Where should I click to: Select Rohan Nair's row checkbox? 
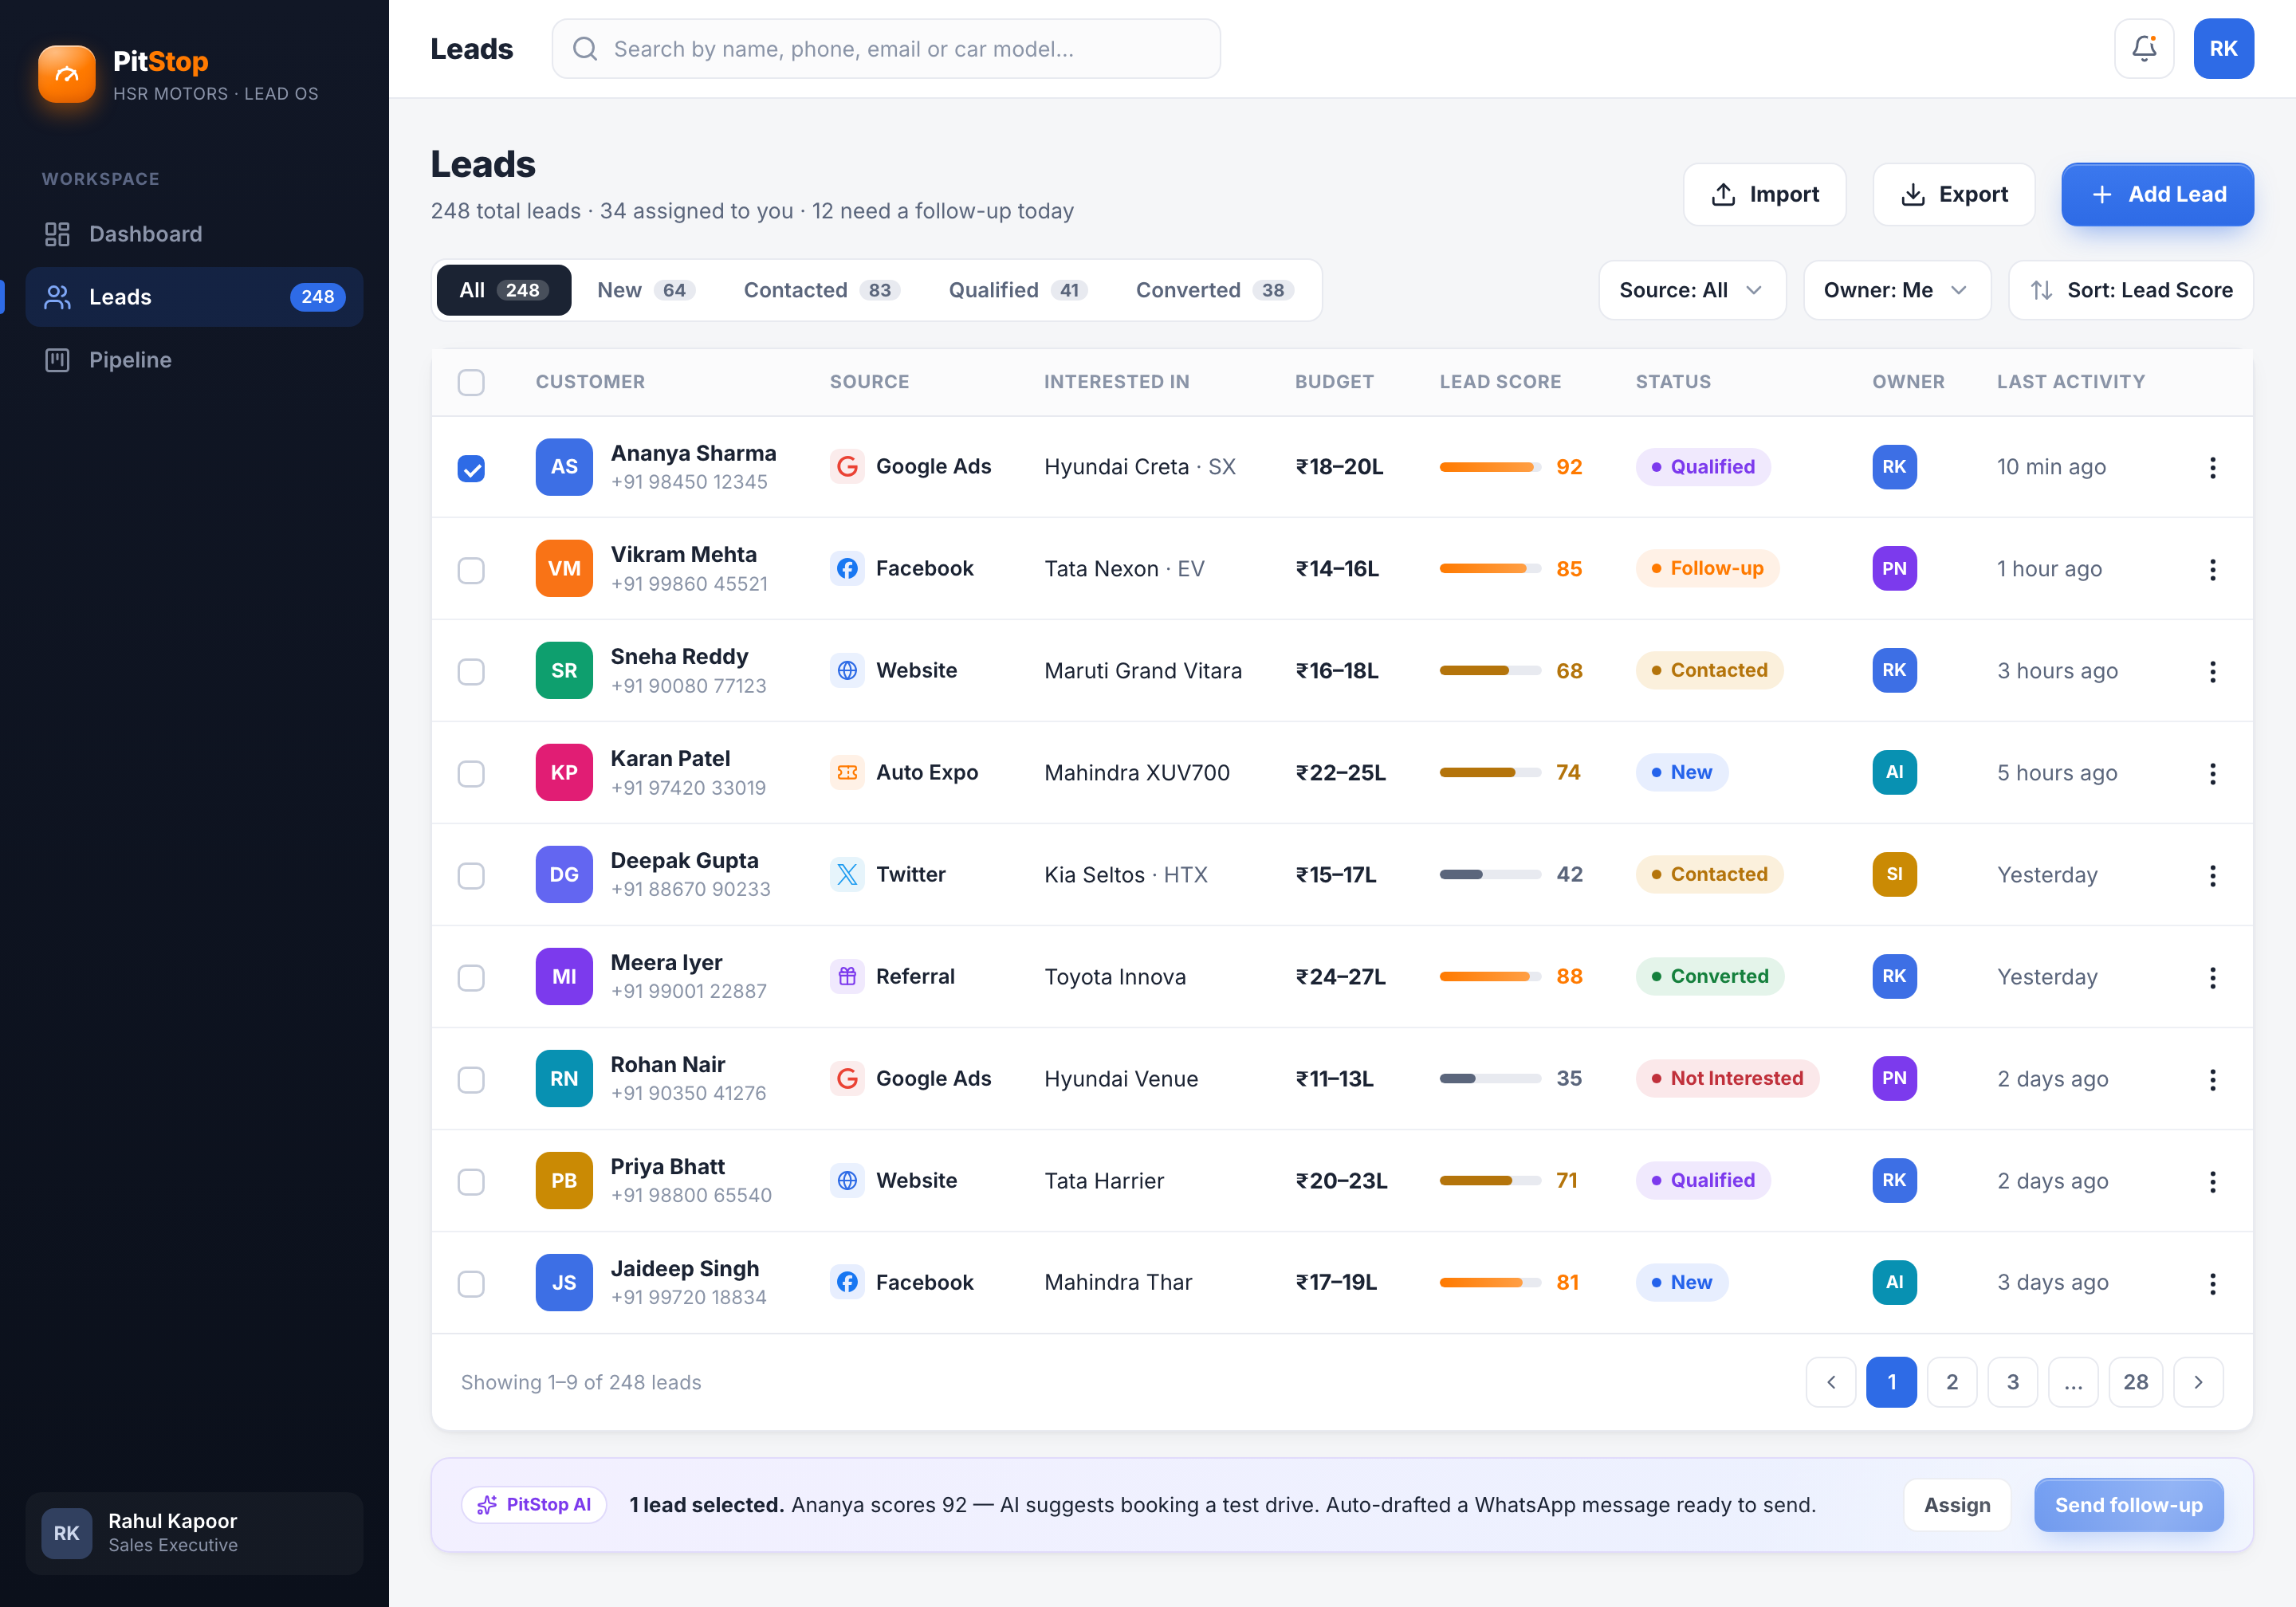pyautogui.click(x=471, y=1080)
